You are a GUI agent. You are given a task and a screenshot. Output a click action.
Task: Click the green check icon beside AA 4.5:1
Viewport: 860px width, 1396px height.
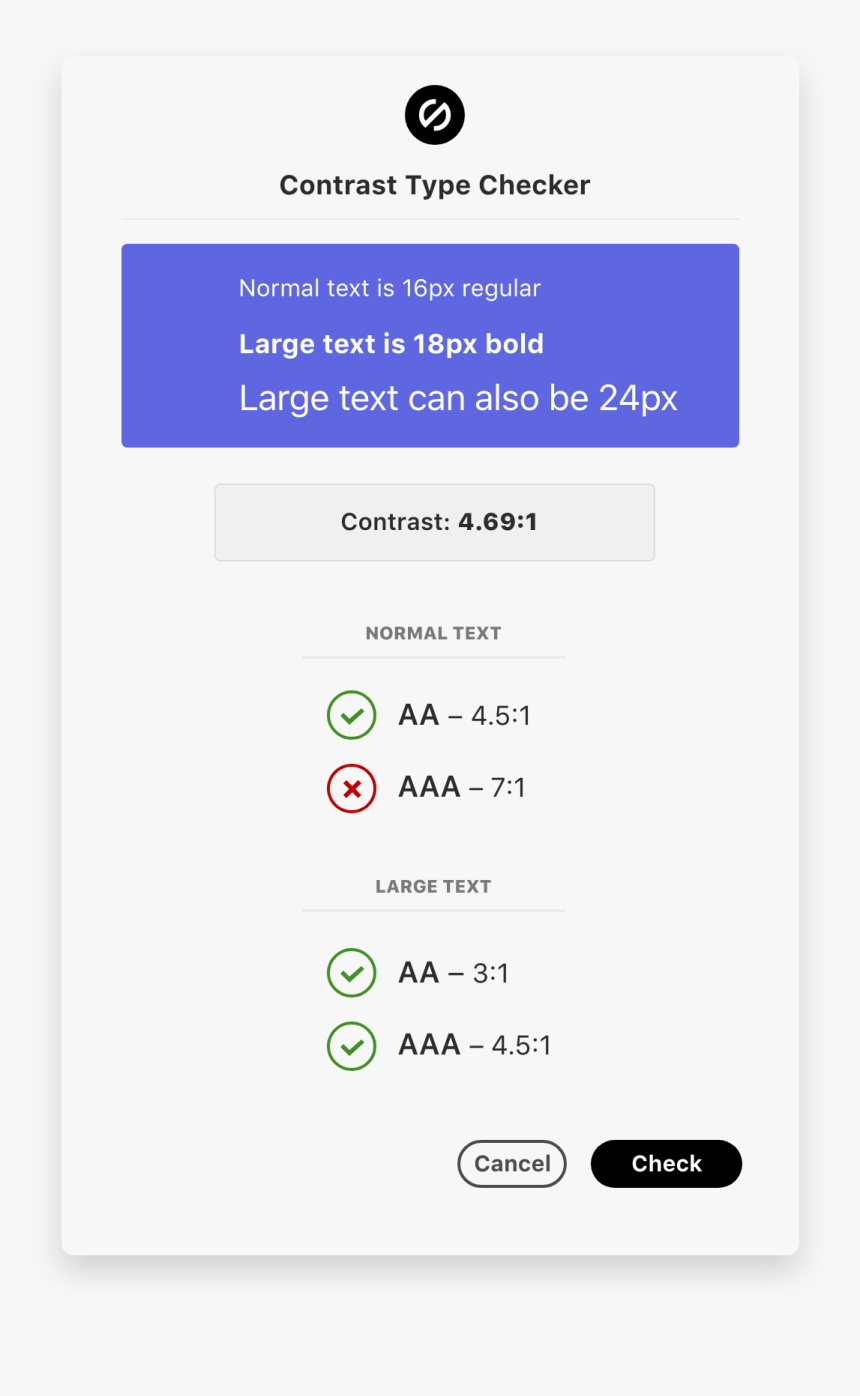pyautogui.click(x=351, y=714)
